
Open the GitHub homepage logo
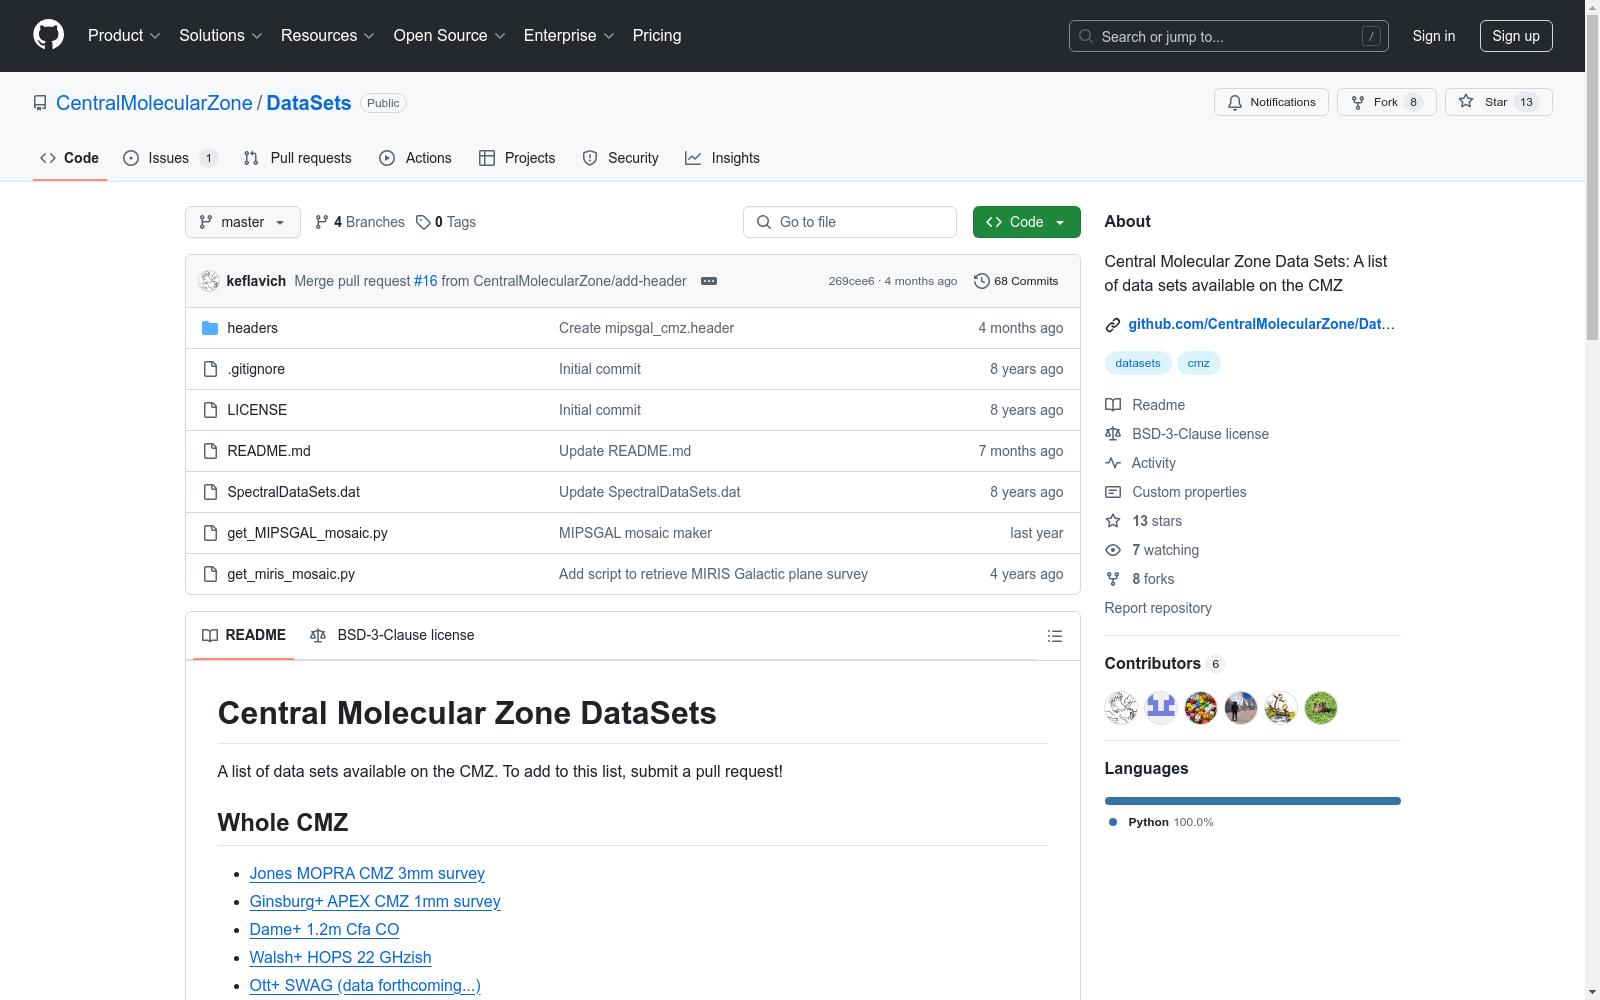pos(48,35)
